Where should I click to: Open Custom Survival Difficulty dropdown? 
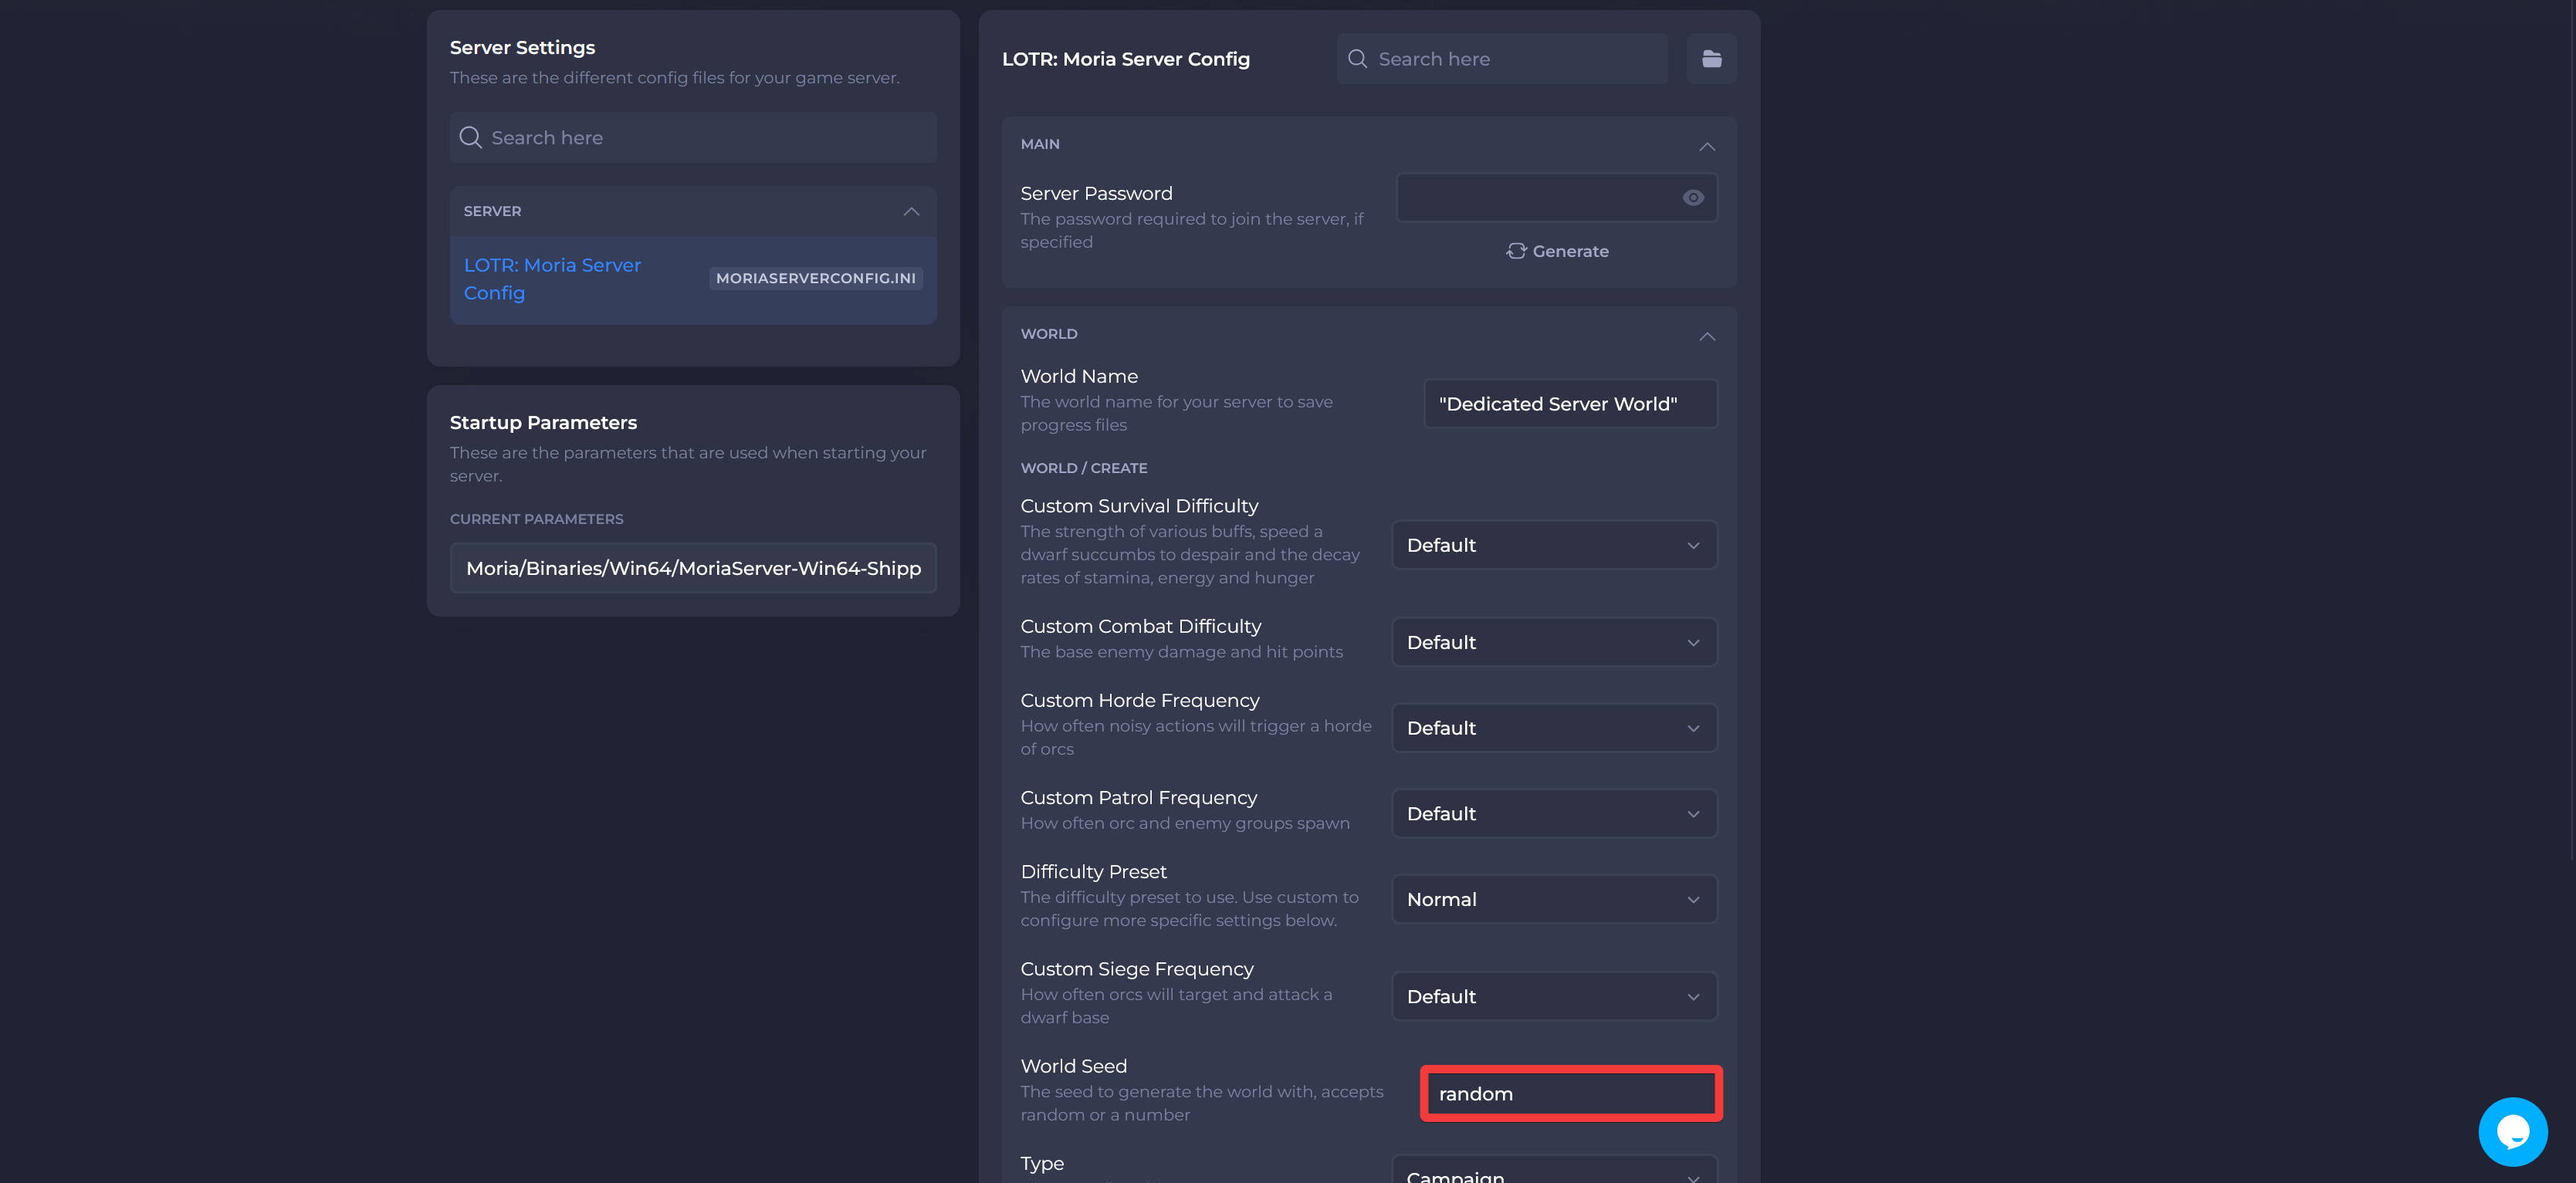(1554, 545)
